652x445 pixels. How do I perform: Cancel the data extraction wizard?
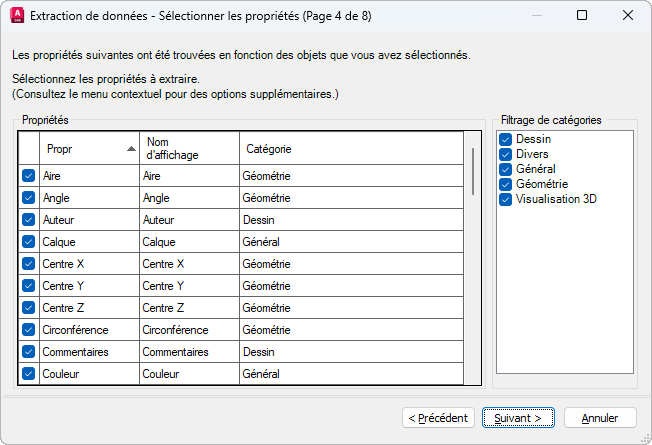tap(600, 417)
